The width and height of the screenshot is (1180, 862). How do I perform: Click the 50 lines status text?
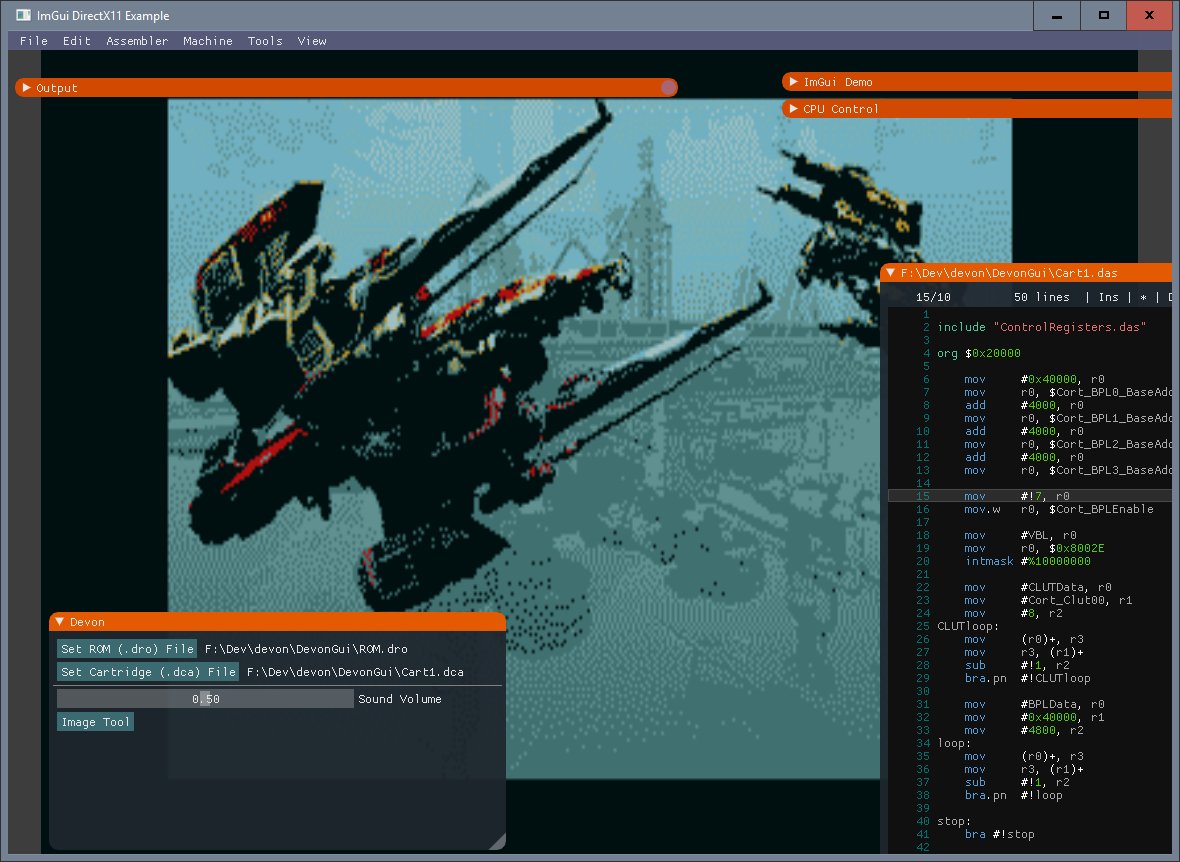pos(1042,297)
